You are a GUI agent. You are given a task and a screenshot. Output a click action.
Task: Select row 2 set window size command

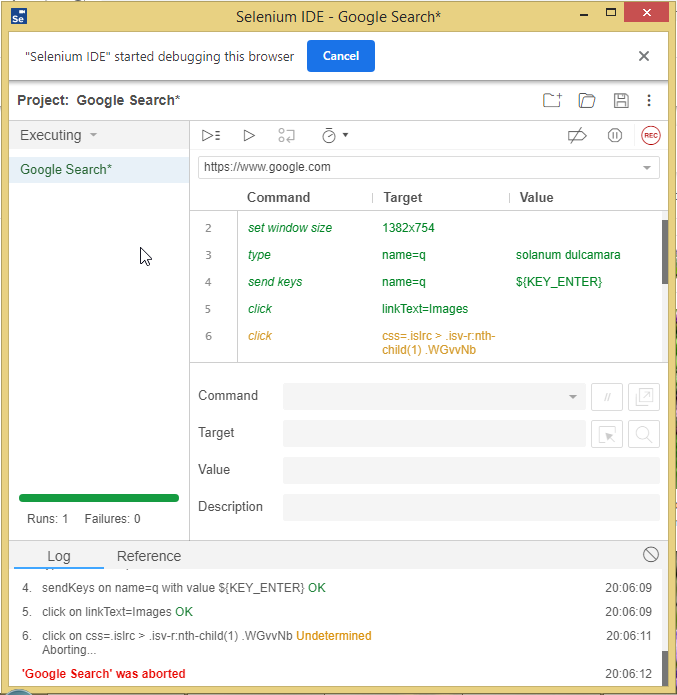[x=426, y=228]
